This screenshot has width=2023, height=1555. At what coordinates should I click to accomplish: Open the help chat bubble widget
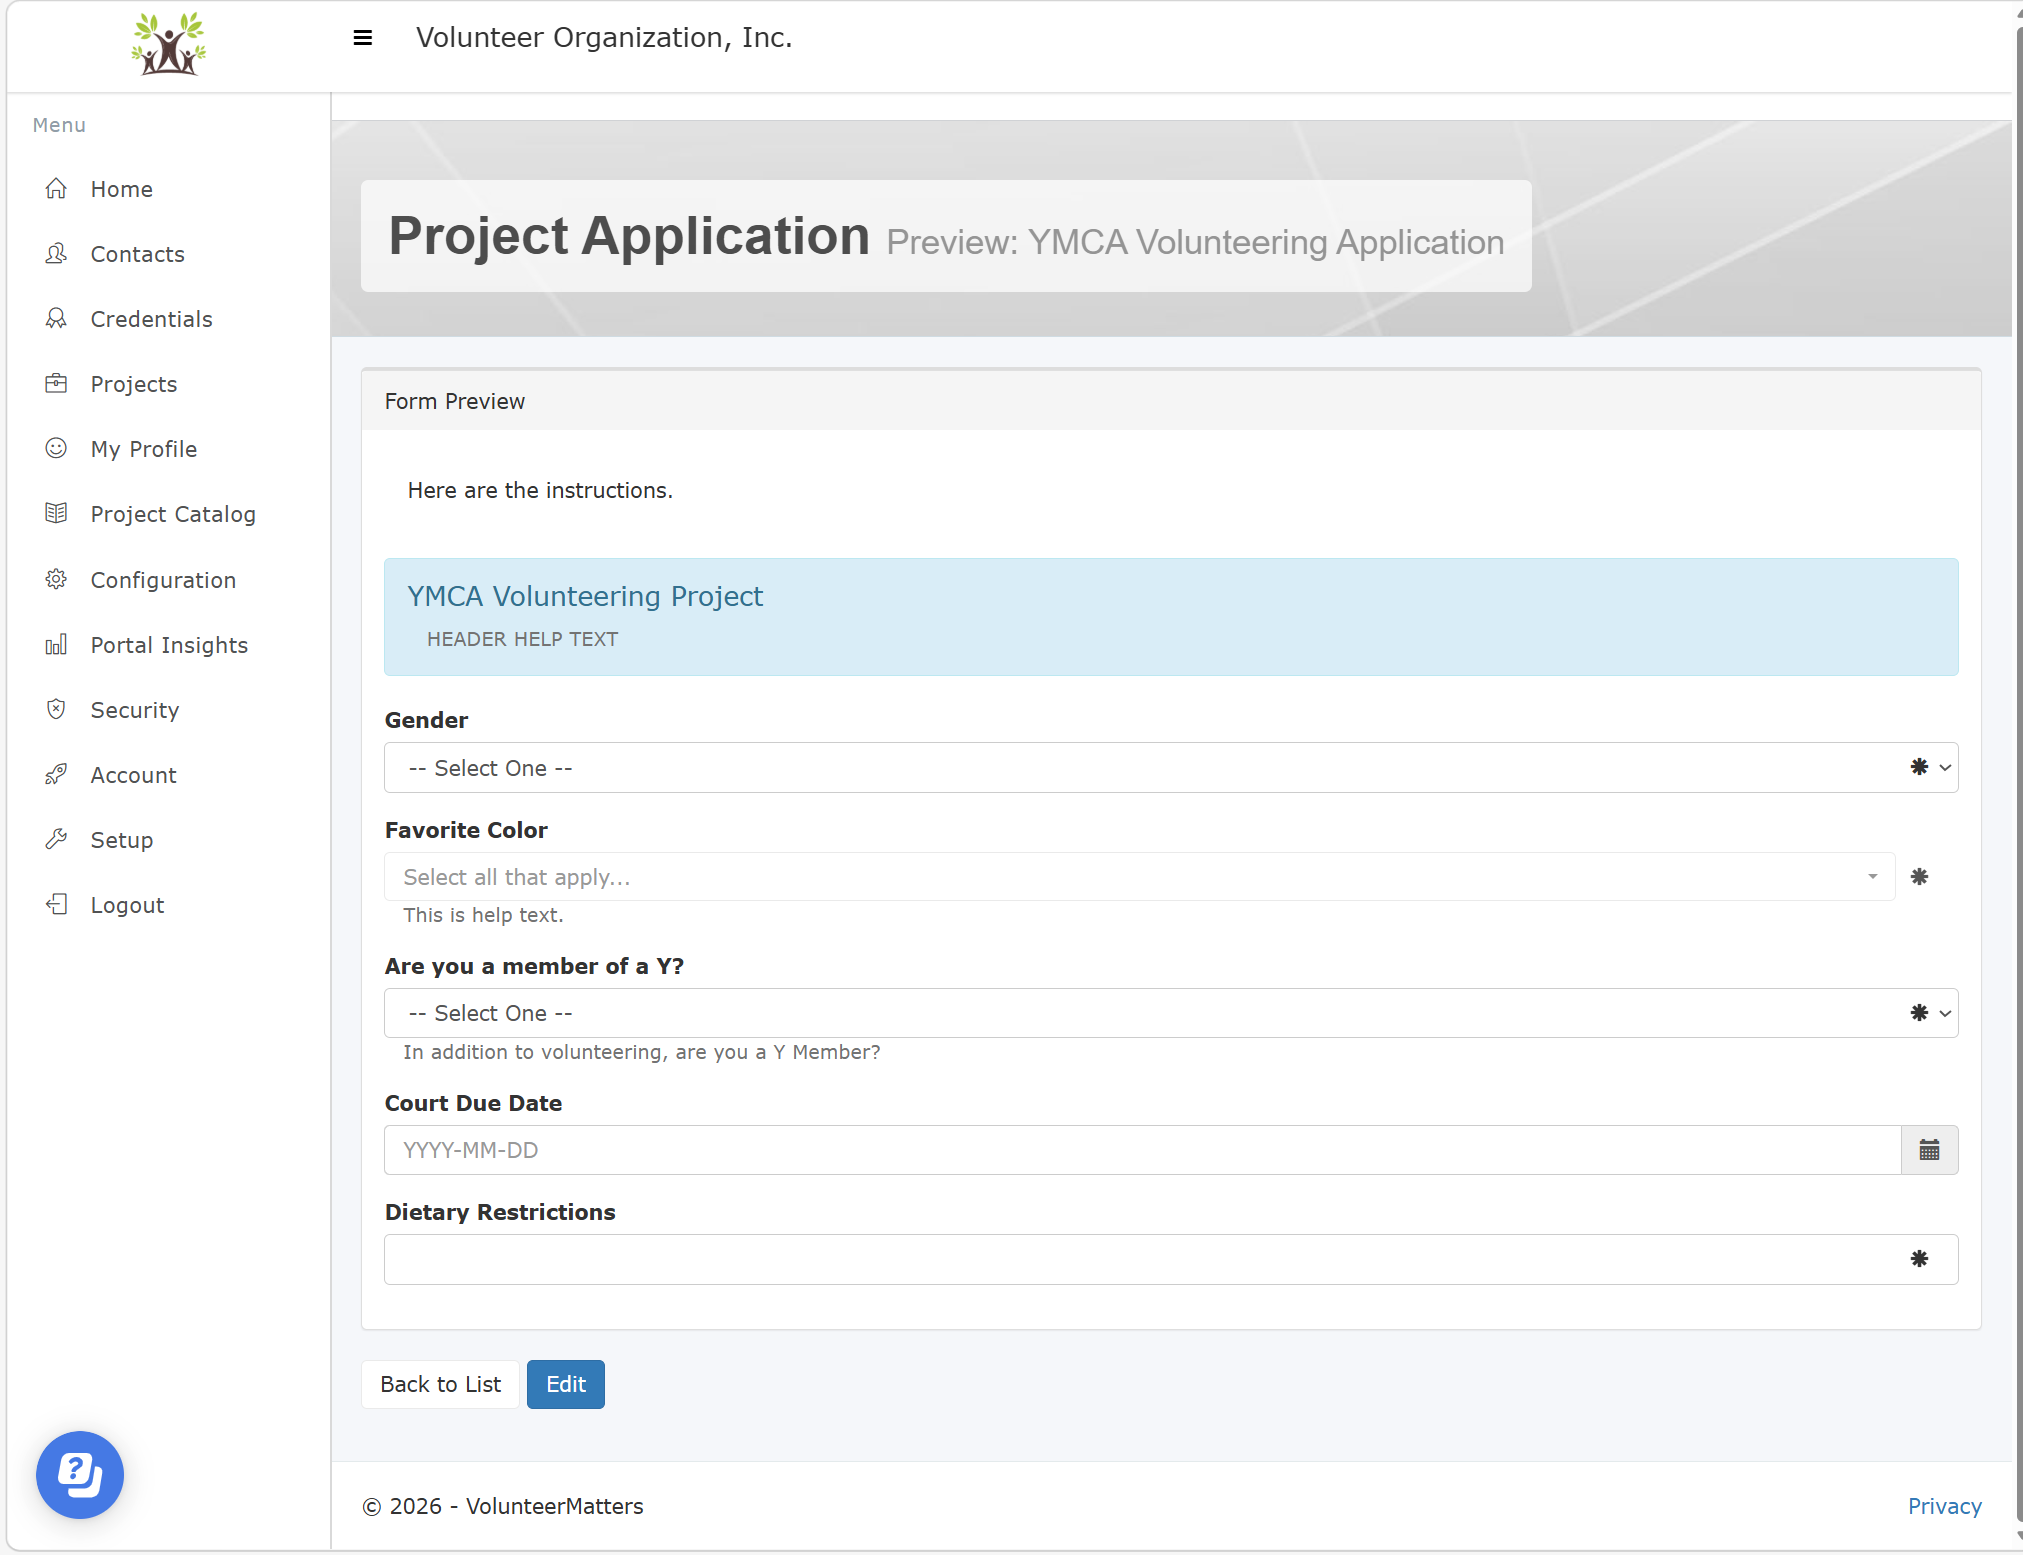point(80,1475)
